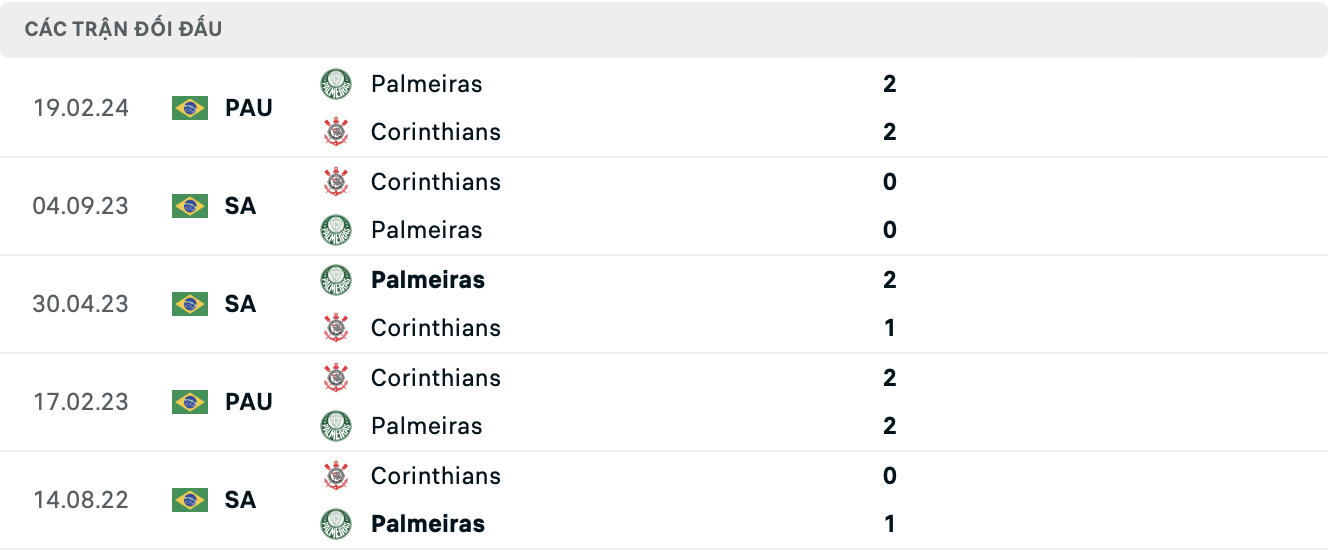The image size is (1330, 554).
Task: Click the Corinthians crest in the 17.02.23 match
Action: click(x=336, y=378)
